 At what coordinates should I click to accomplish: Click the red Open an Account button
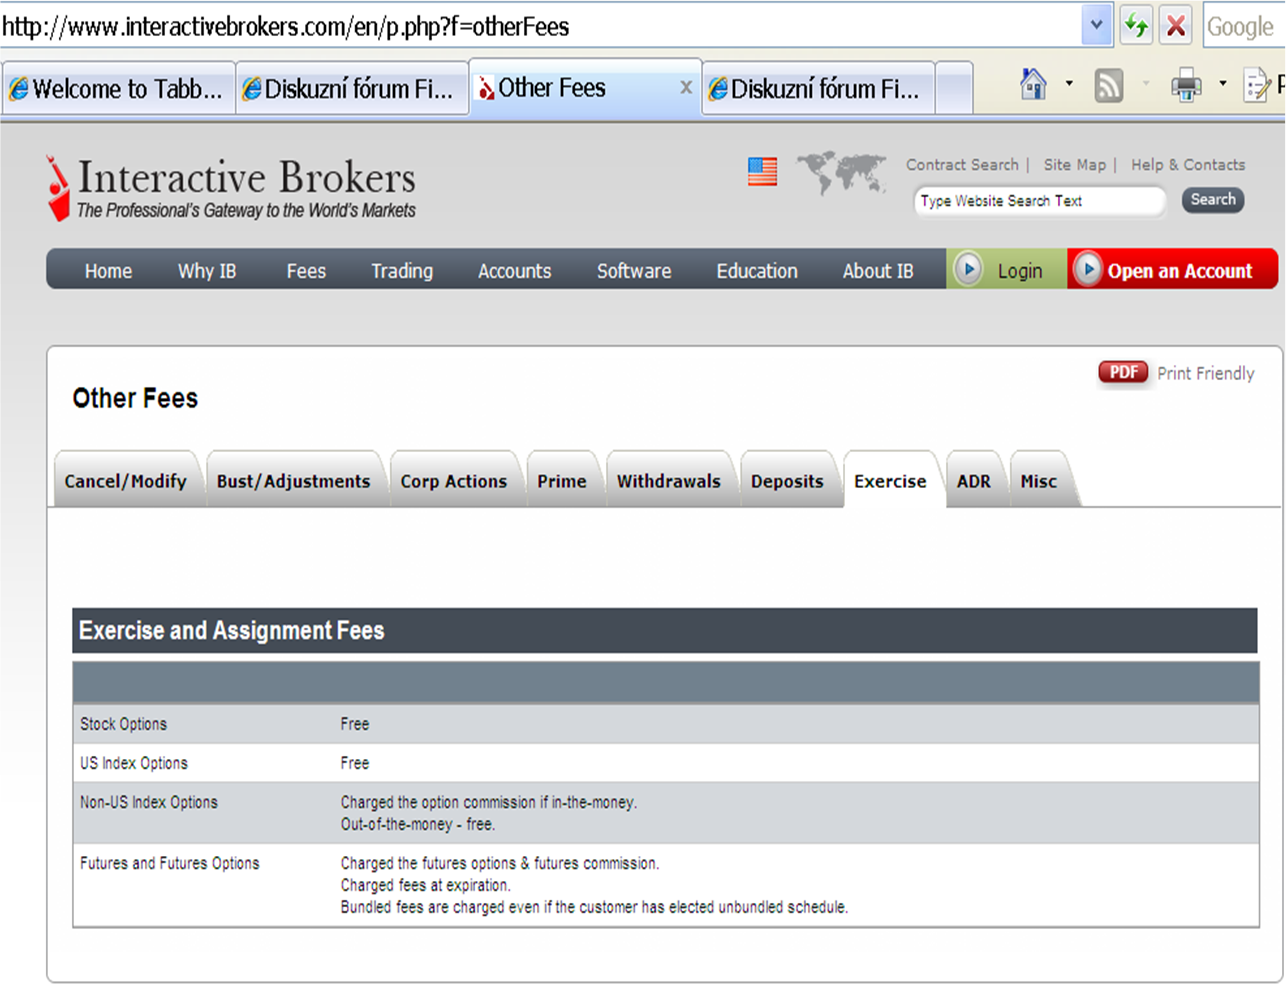pyautogui.click(x=1172, y=270)
